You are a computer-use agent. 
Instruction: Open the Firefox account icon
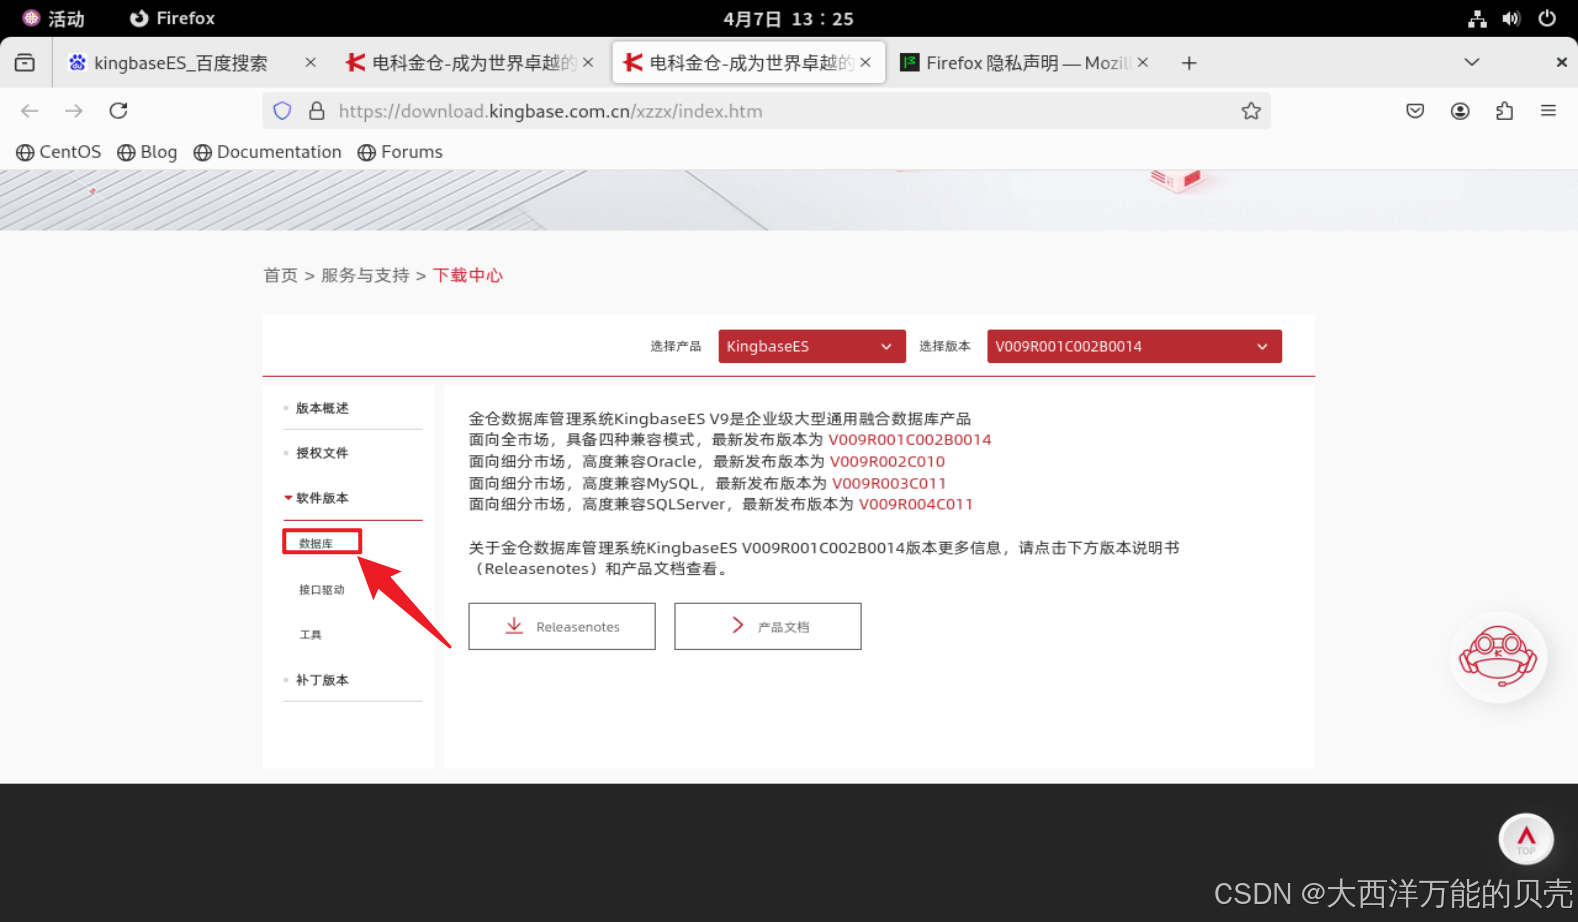click(x=1460, y=111)
